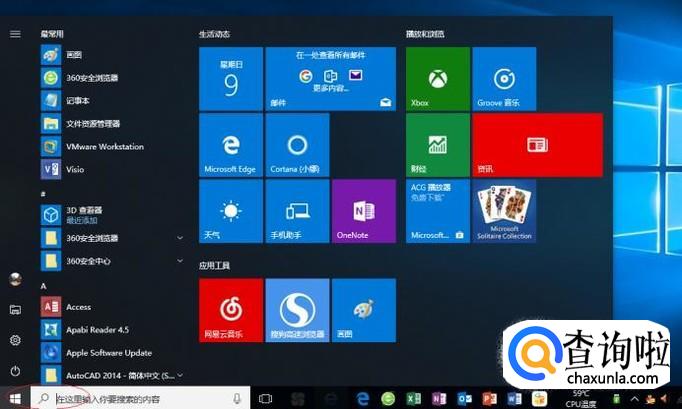Click the 最常用 list header

[x=52, y=34]
